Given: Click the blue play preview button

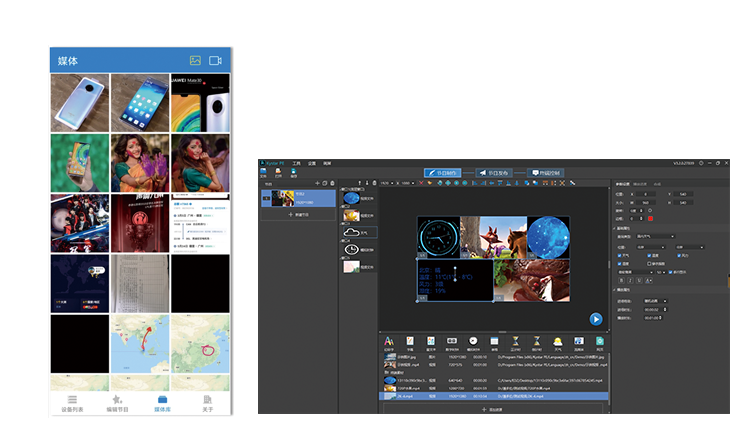Looking at the screenshot, I should 595,319.
